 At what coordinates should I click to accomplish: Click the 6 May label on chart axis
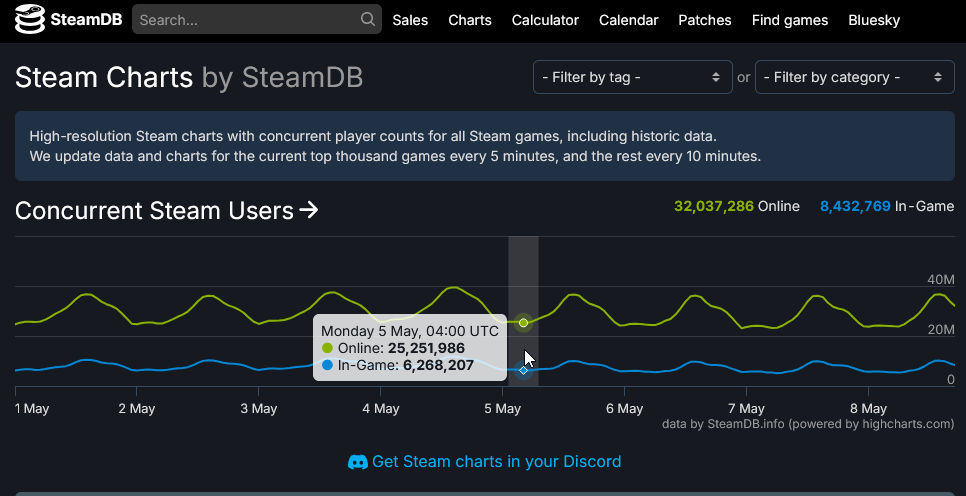pos(624,409)
